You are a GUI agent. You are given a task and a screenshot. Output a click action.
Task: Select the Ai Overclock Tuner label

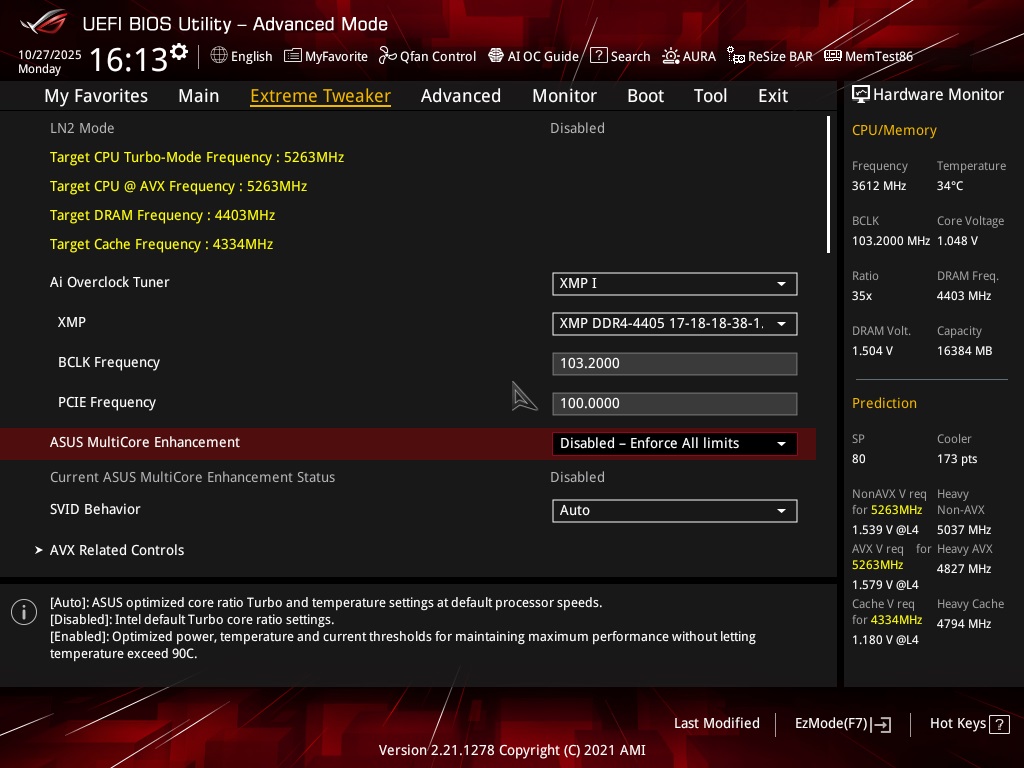[x=110, y=282]
